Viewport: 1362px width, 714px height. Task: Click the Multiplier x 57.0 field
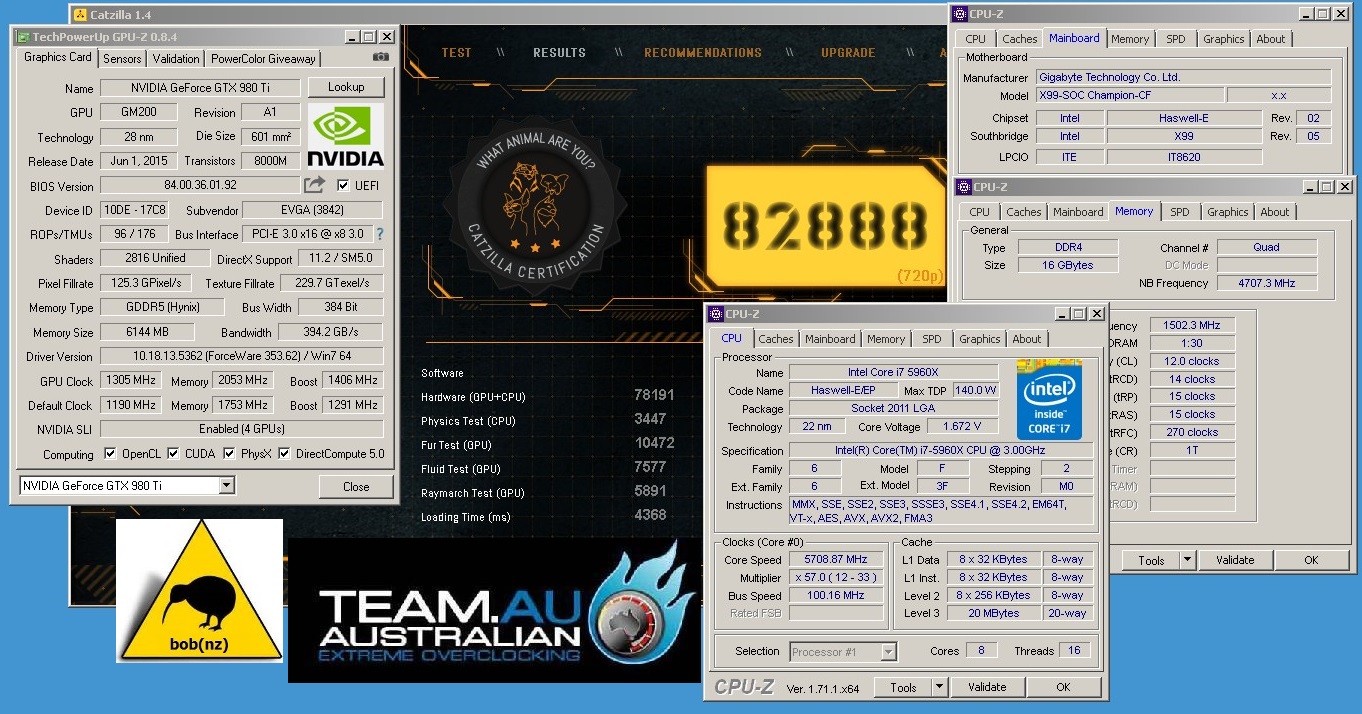(837, 578)
